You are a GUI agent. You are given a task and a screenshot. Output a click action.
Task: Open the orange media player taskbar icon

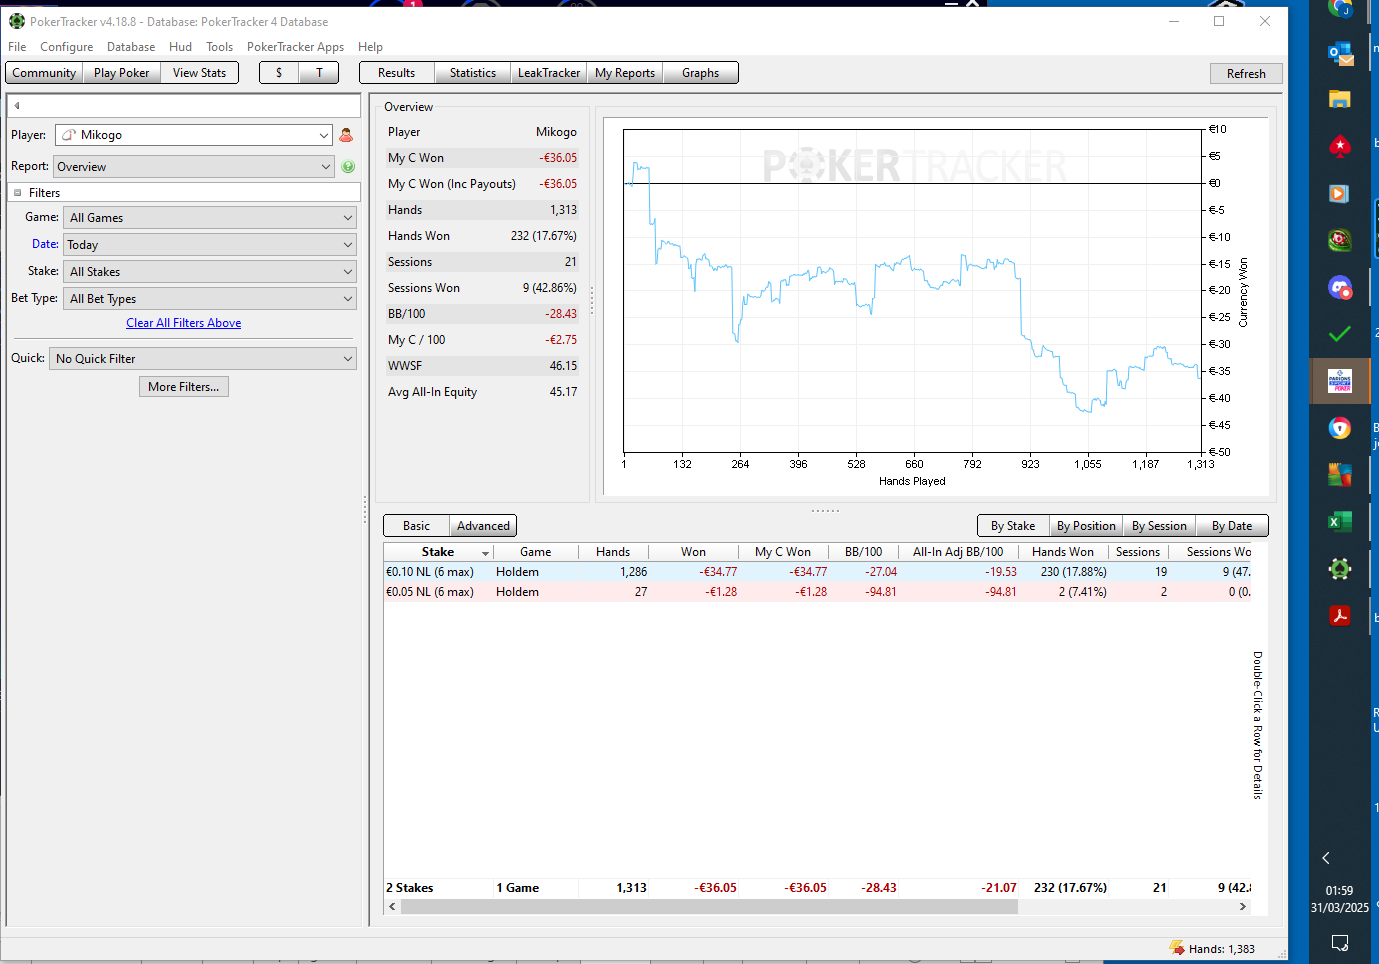[x=1340, y=193]
